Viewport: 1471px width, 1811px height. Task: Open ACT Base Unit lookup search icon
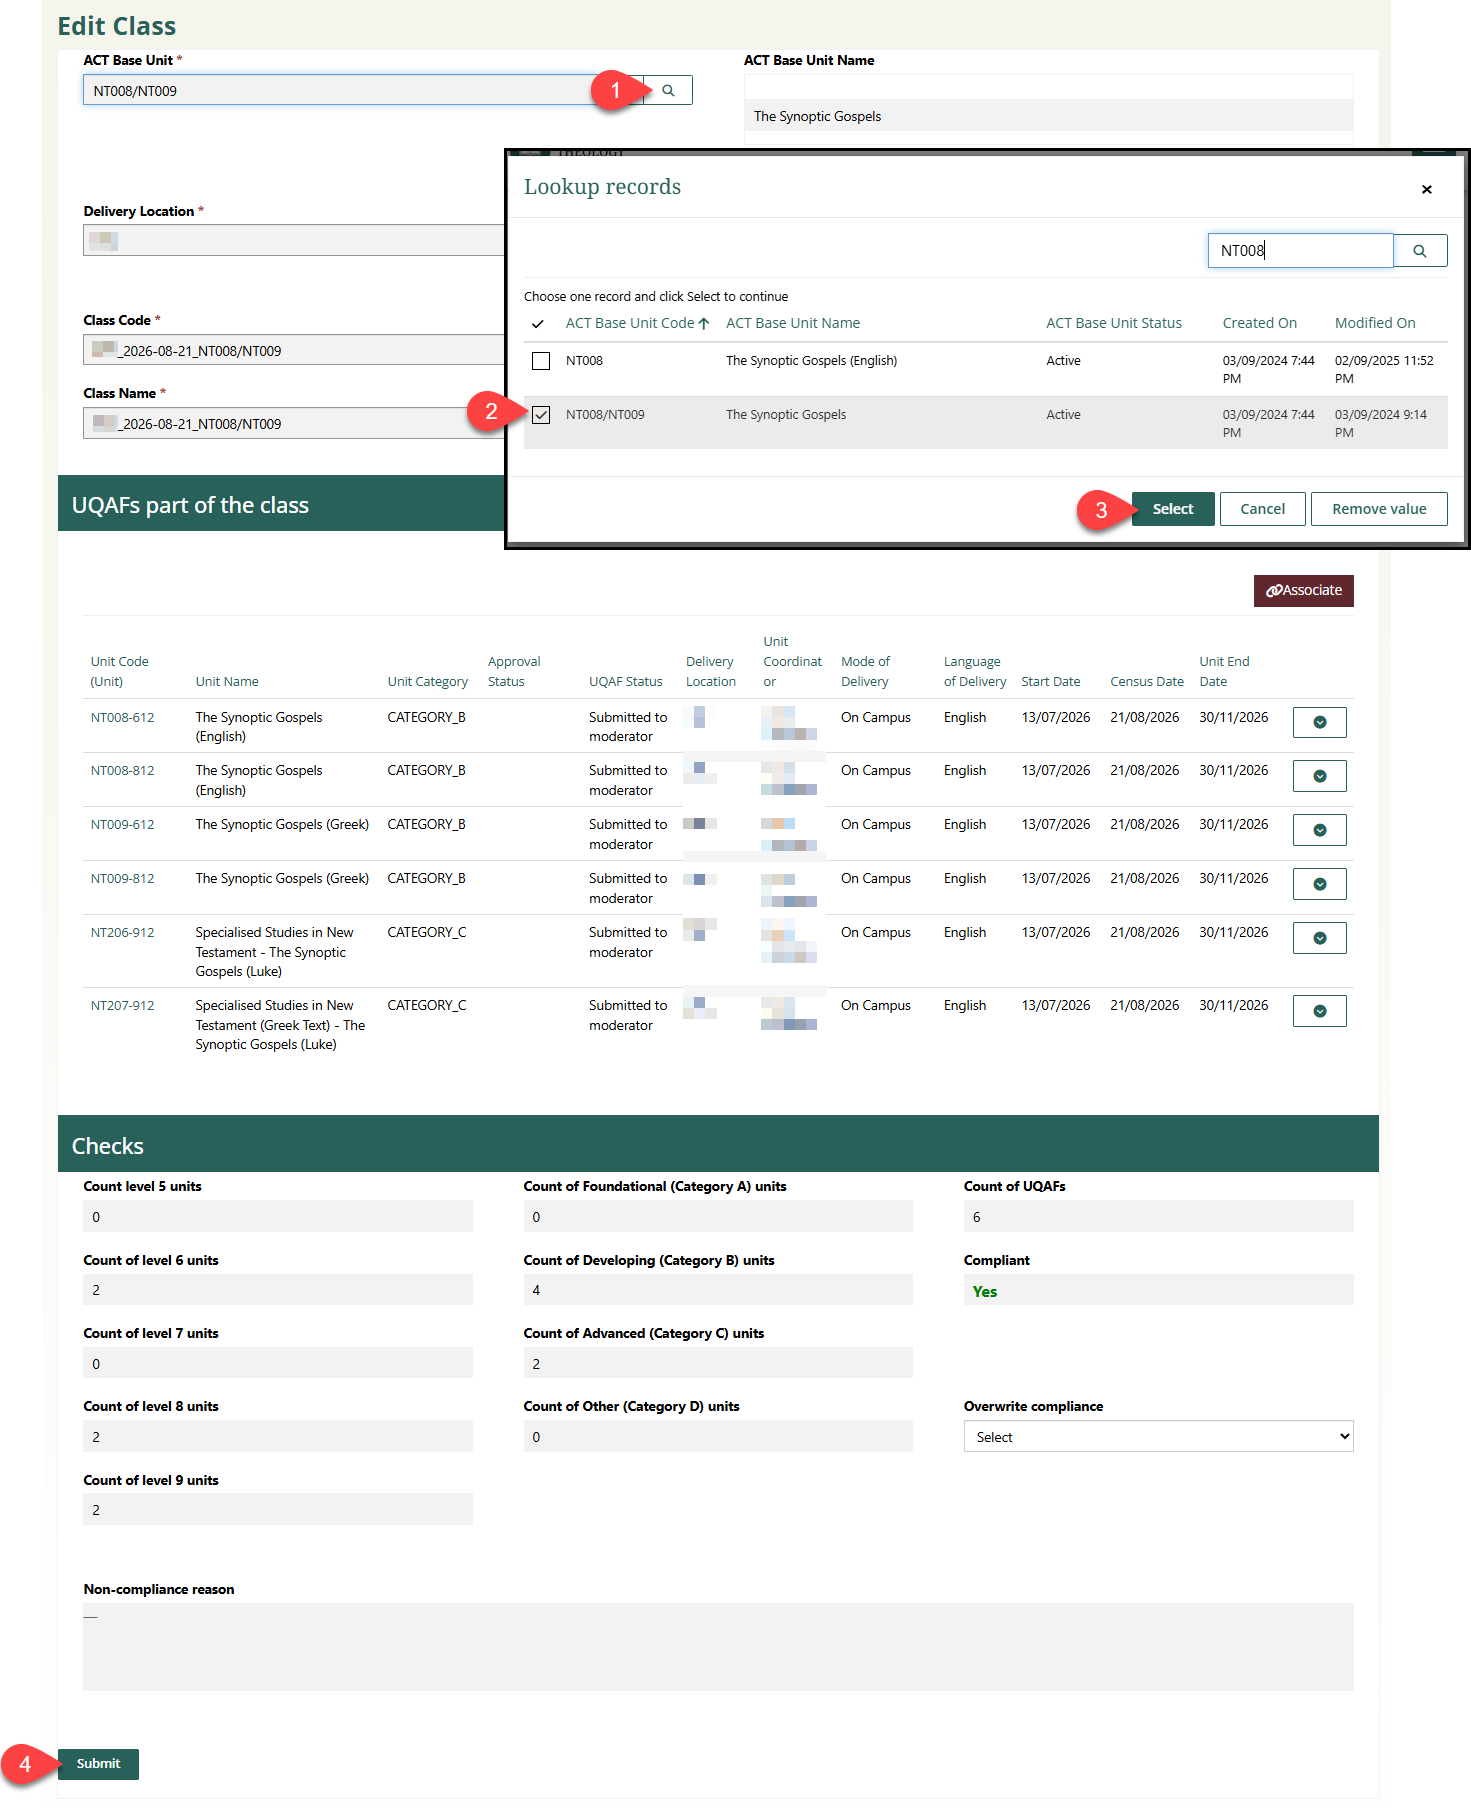coord(668,90)
